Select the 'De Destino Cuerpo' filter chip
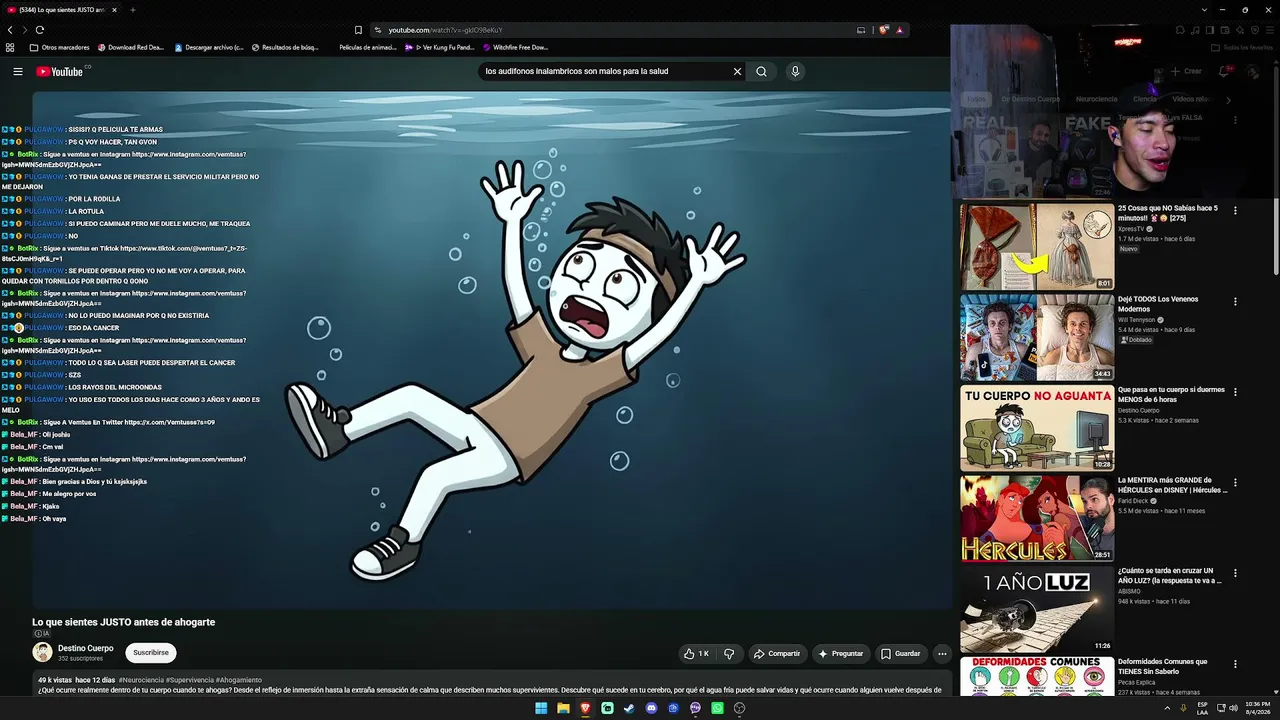 (1030, 99)
